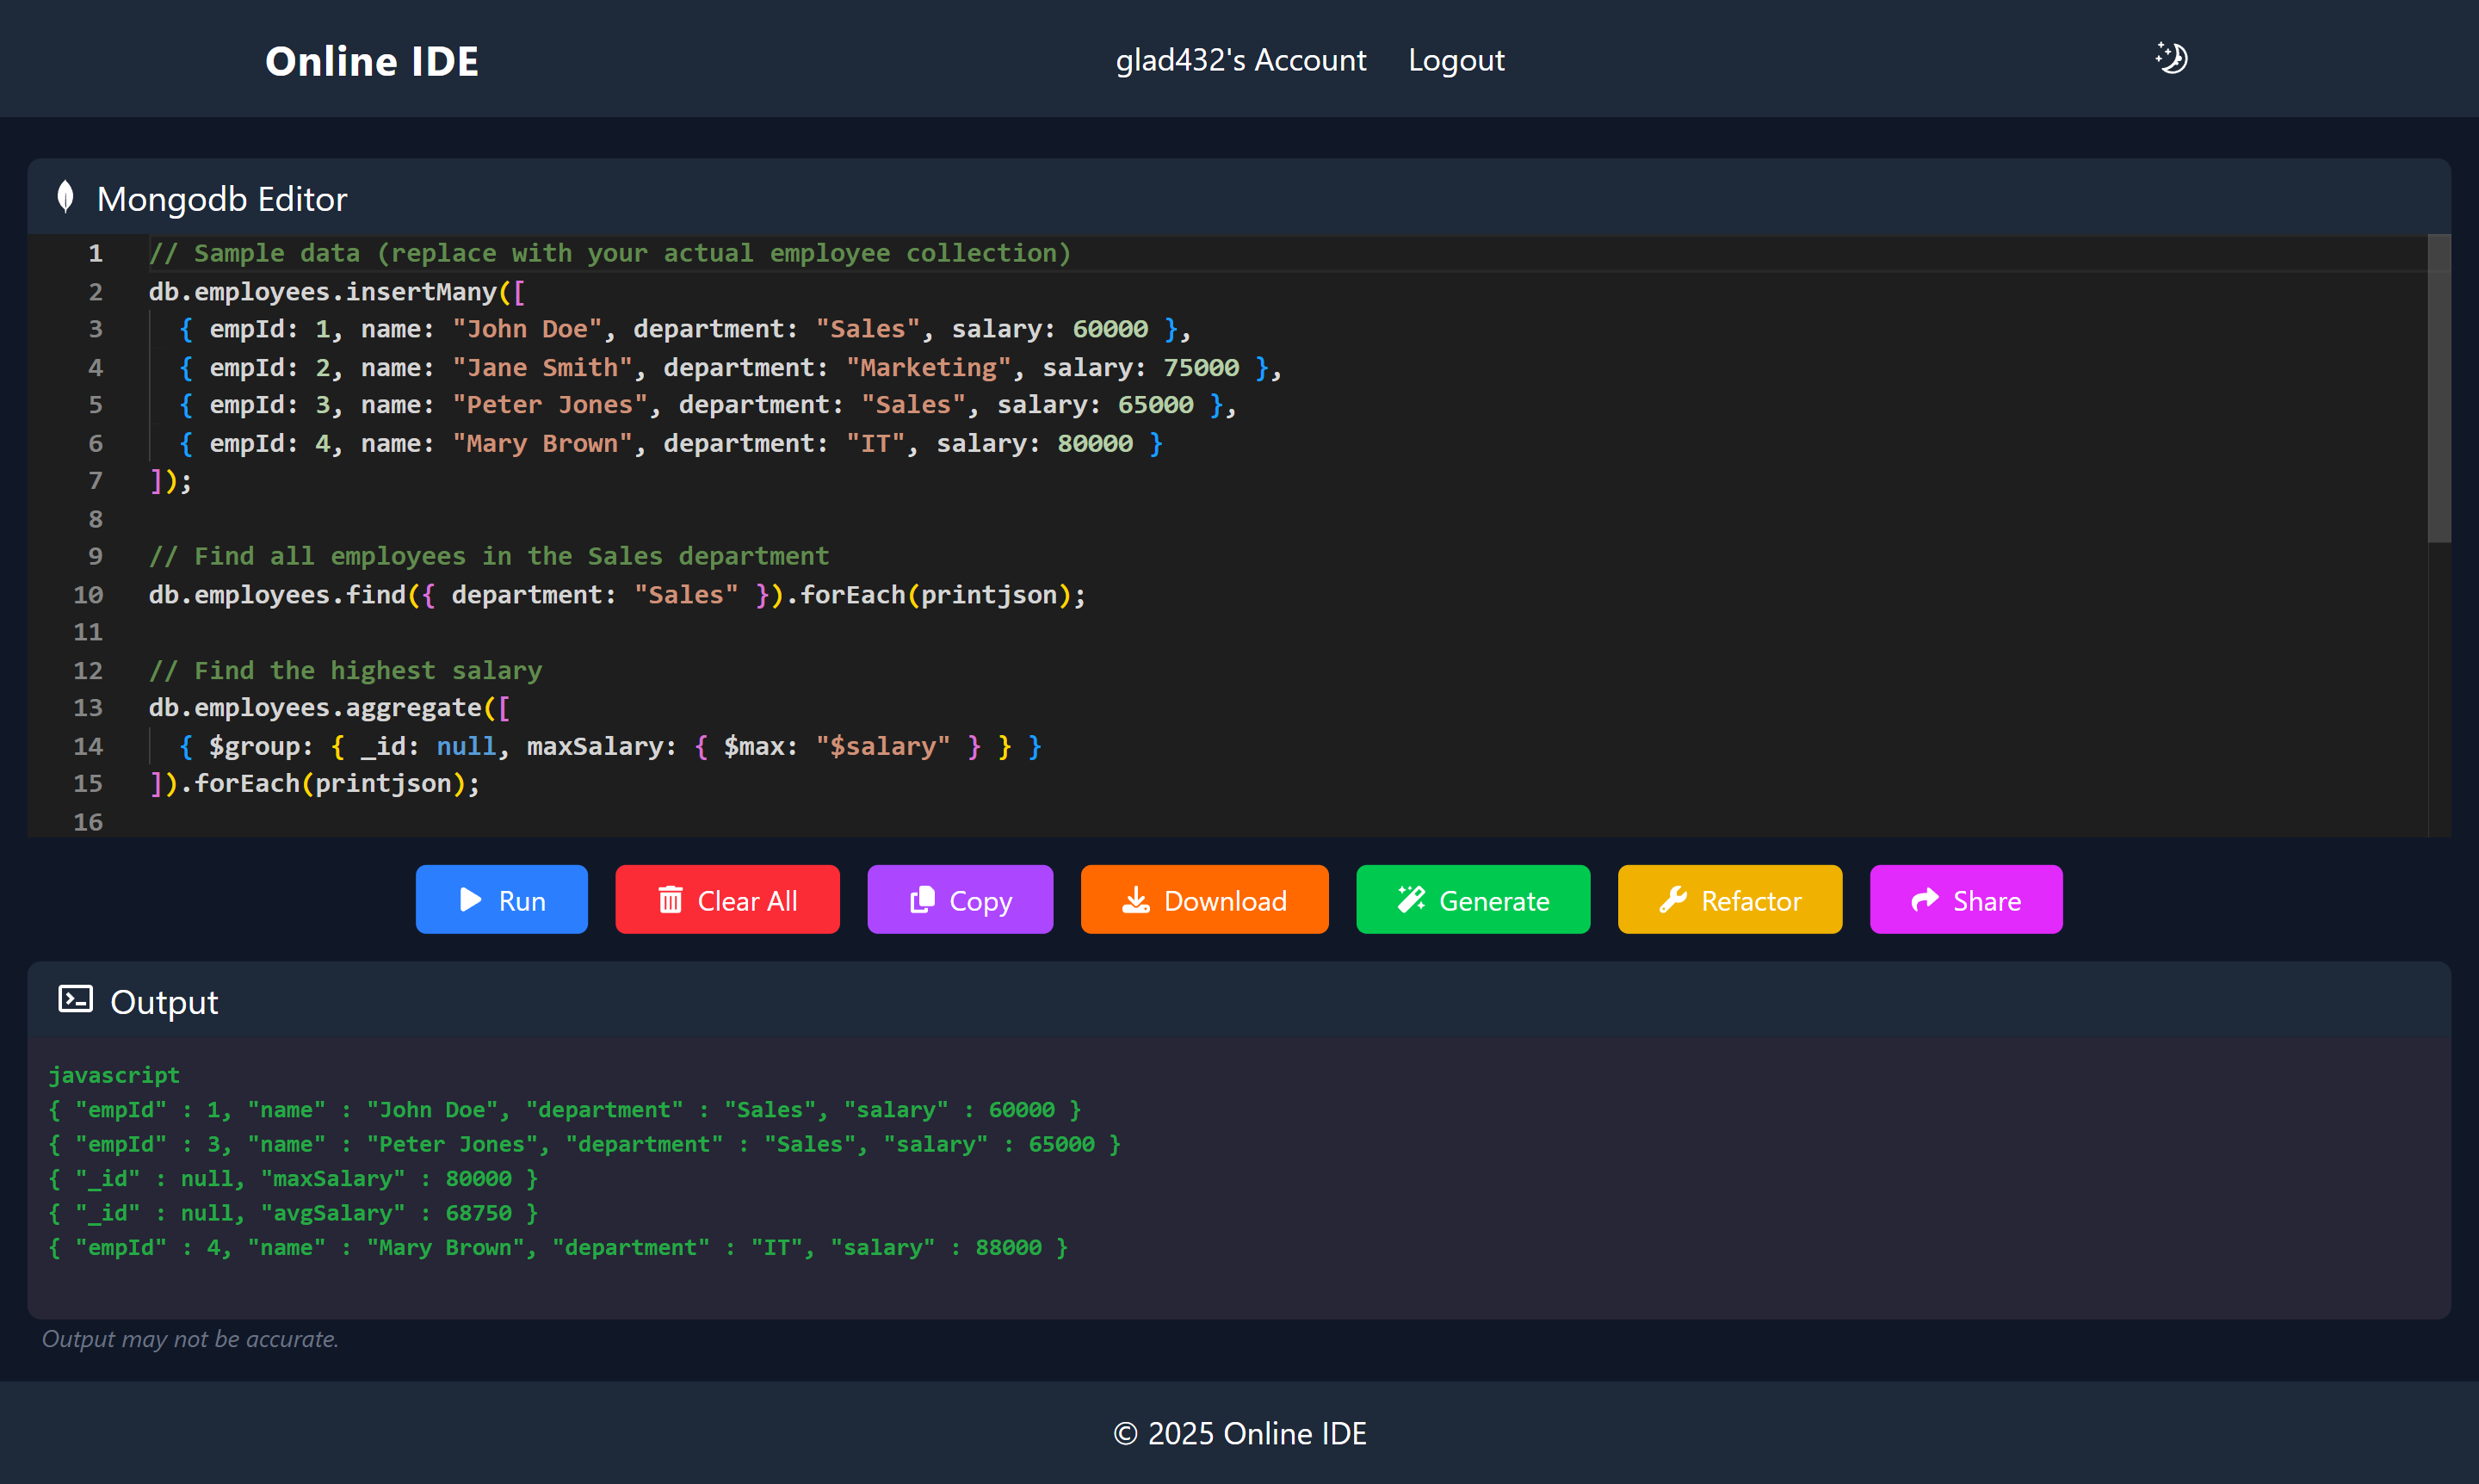Clear all editor code
2479x1484 pixels.
point(727,899)
